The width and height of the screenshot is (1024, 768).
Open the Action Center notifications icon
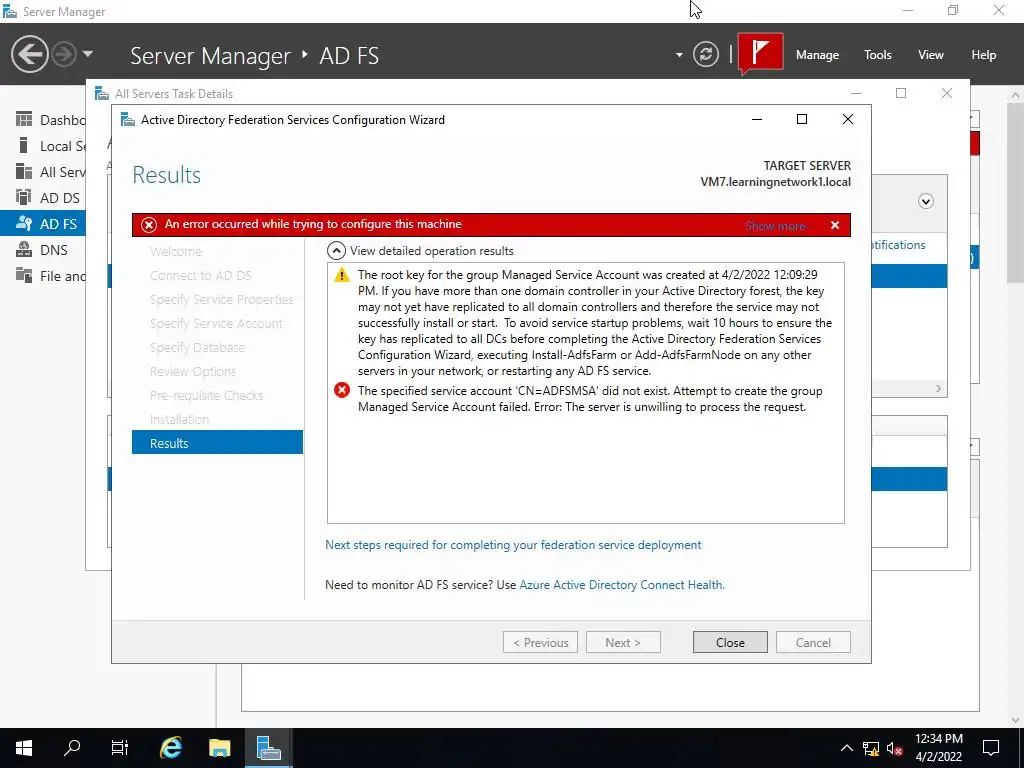click(x=991, y=748)
